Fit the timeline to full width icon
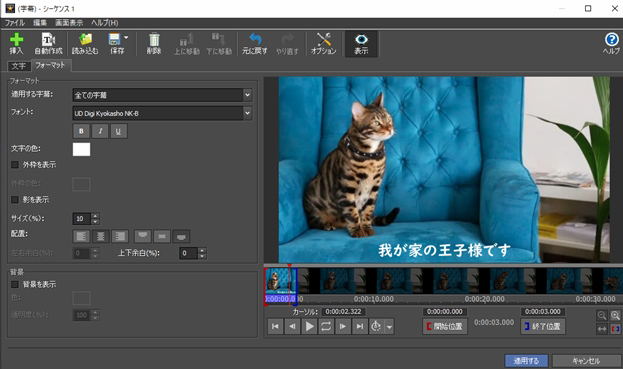The height and width of the screenshot is (369, 623). tap(602, 329)
